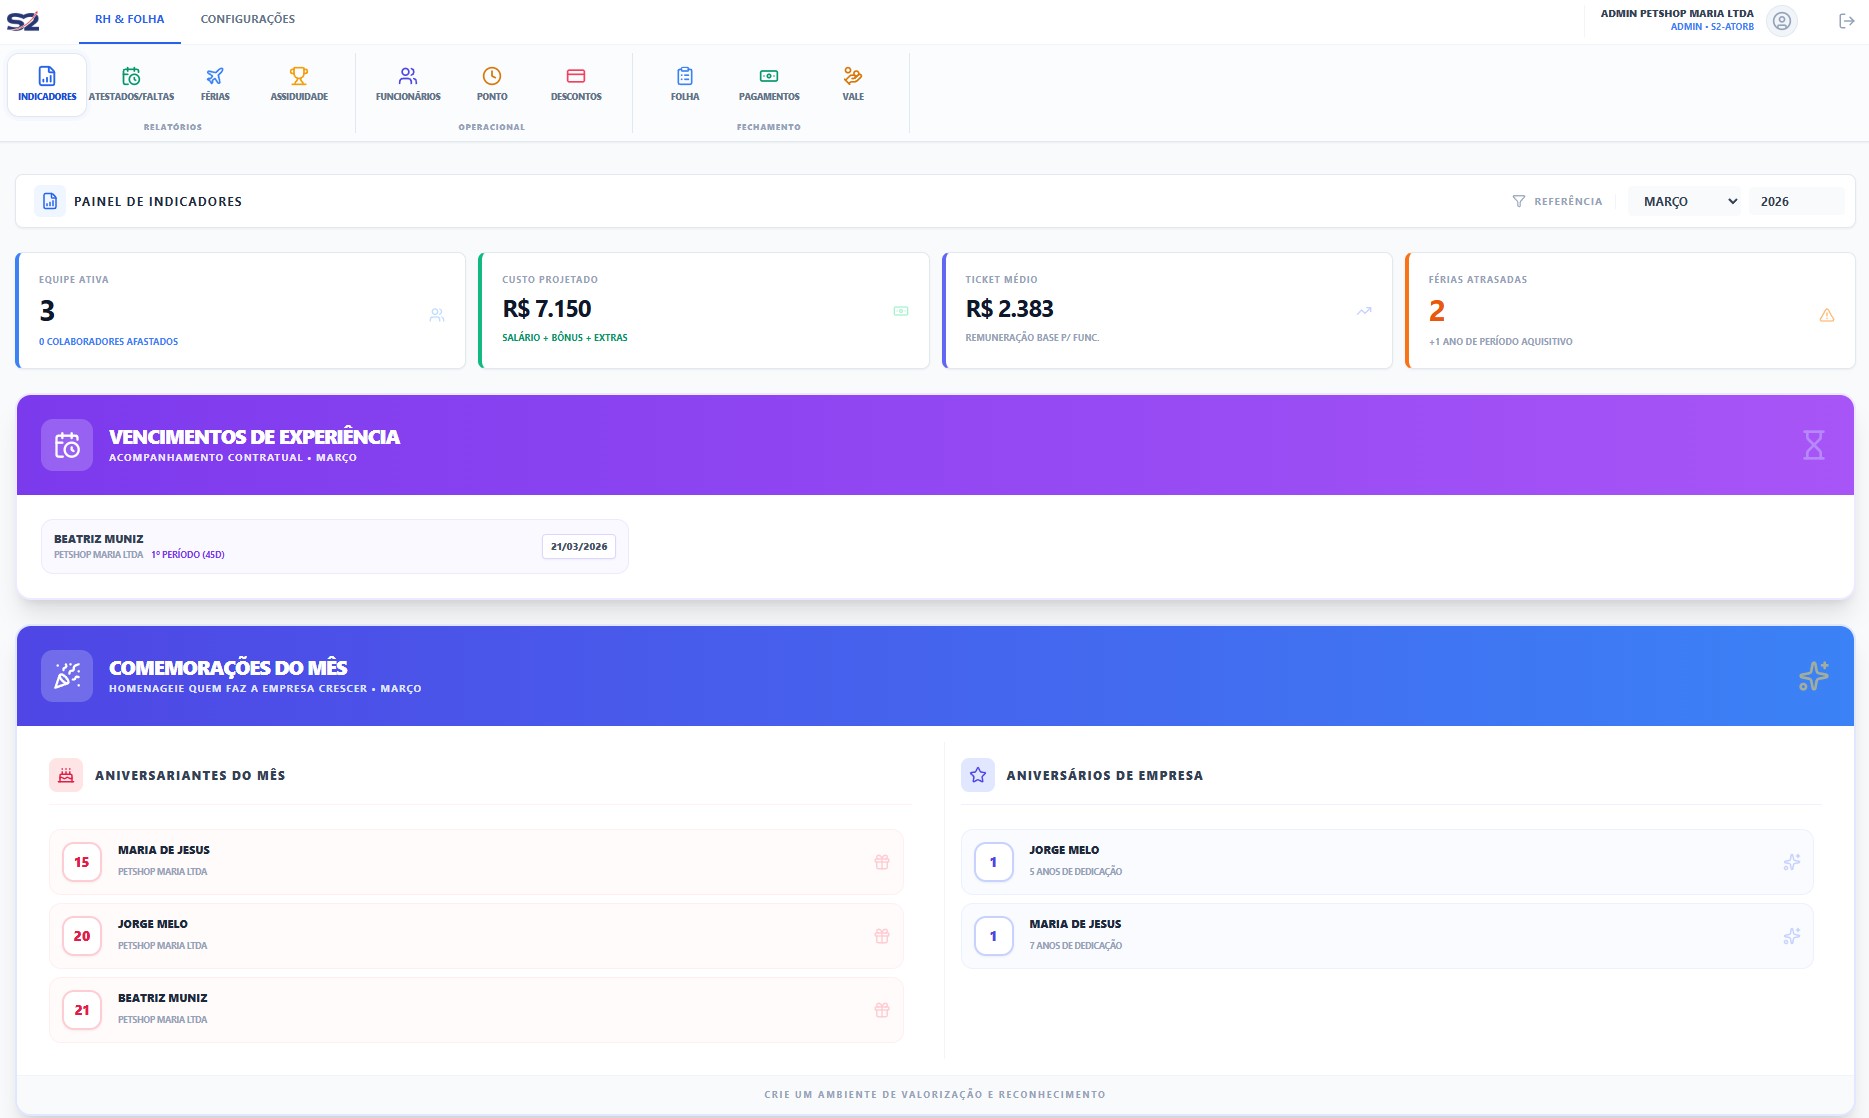Click Jorge Melo company anniversary entry

pos(1386,862)
